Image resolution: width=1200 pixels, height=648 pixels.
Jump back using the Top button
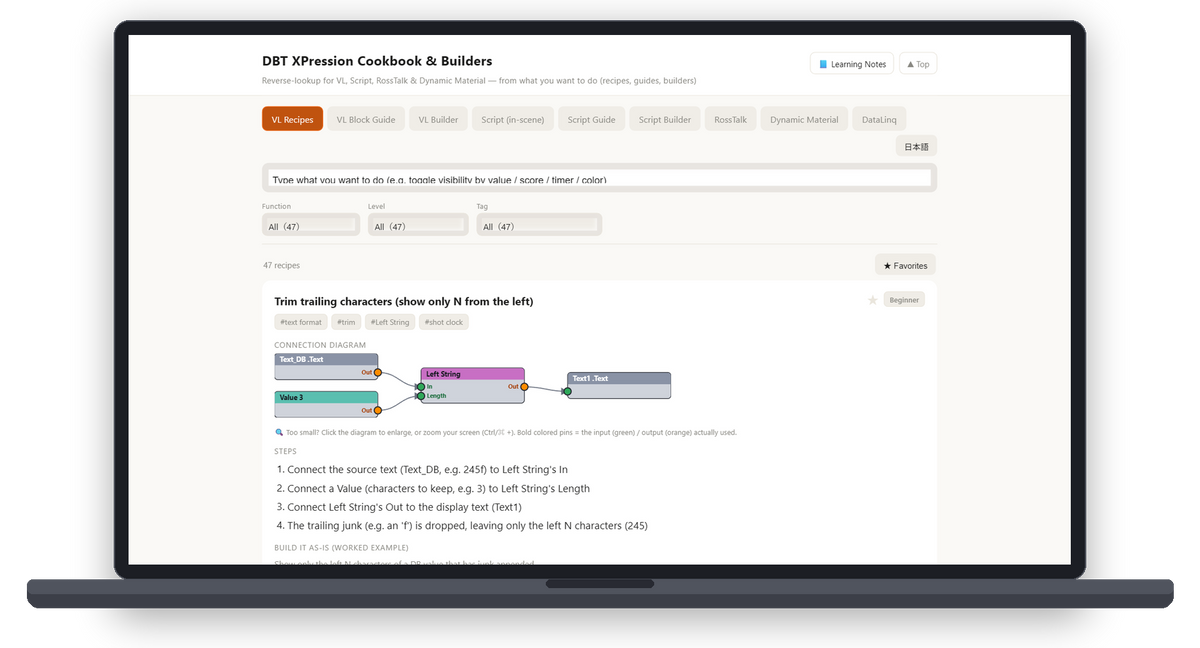[x=918, y=64]
